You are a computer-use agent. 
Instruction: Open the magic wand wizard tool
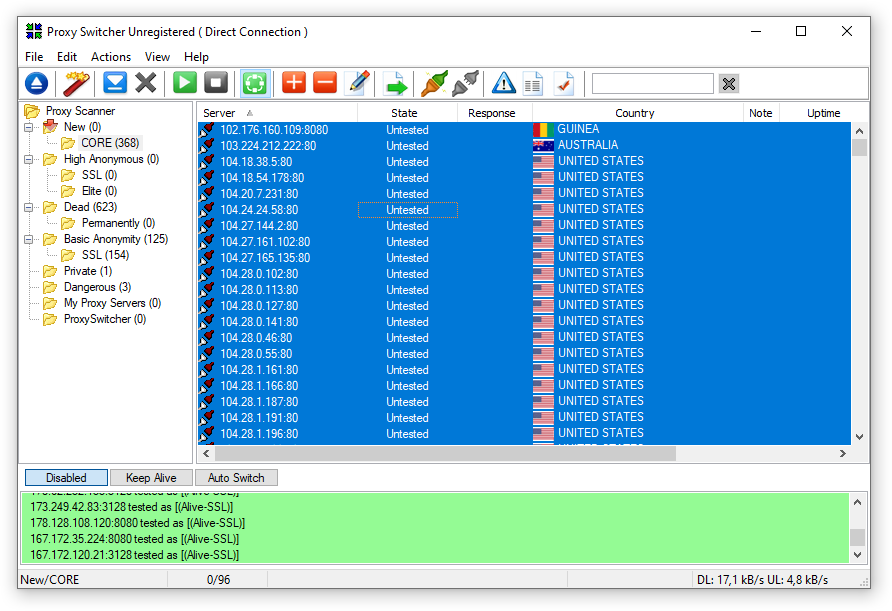(77, 83)
